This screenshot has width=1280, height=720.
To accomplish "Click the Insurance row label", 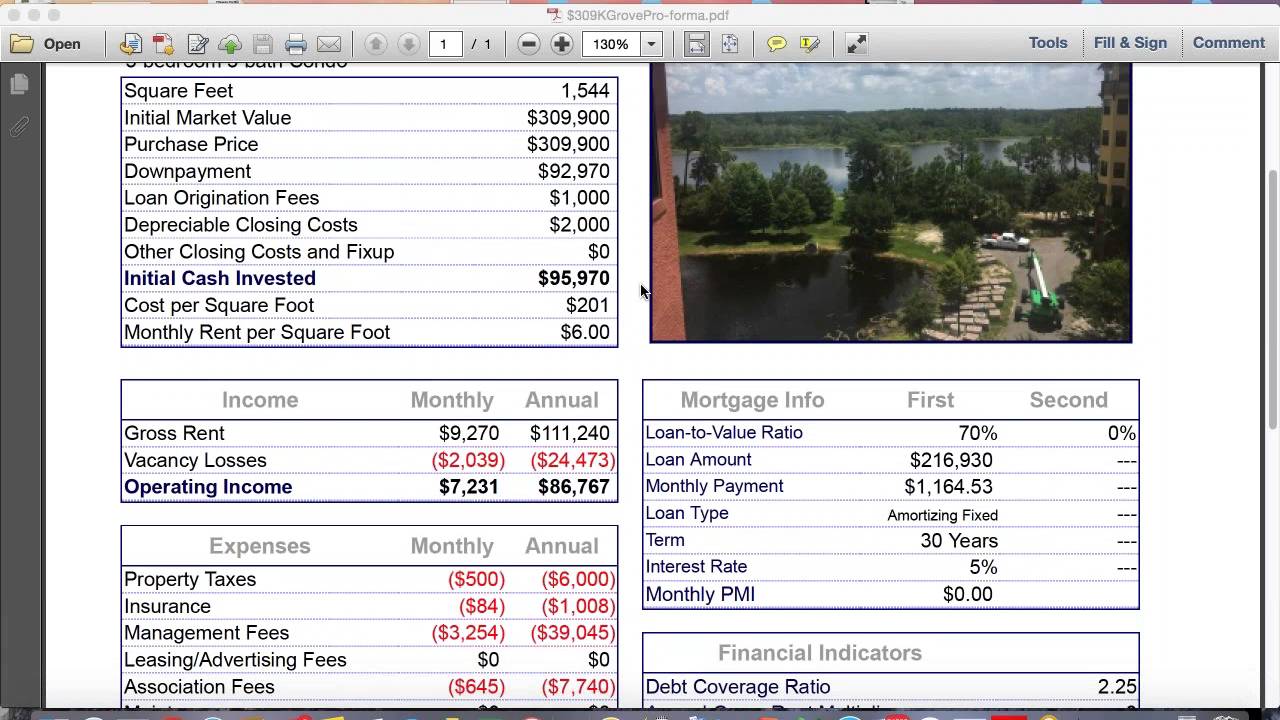I will (x=167, y=606).
